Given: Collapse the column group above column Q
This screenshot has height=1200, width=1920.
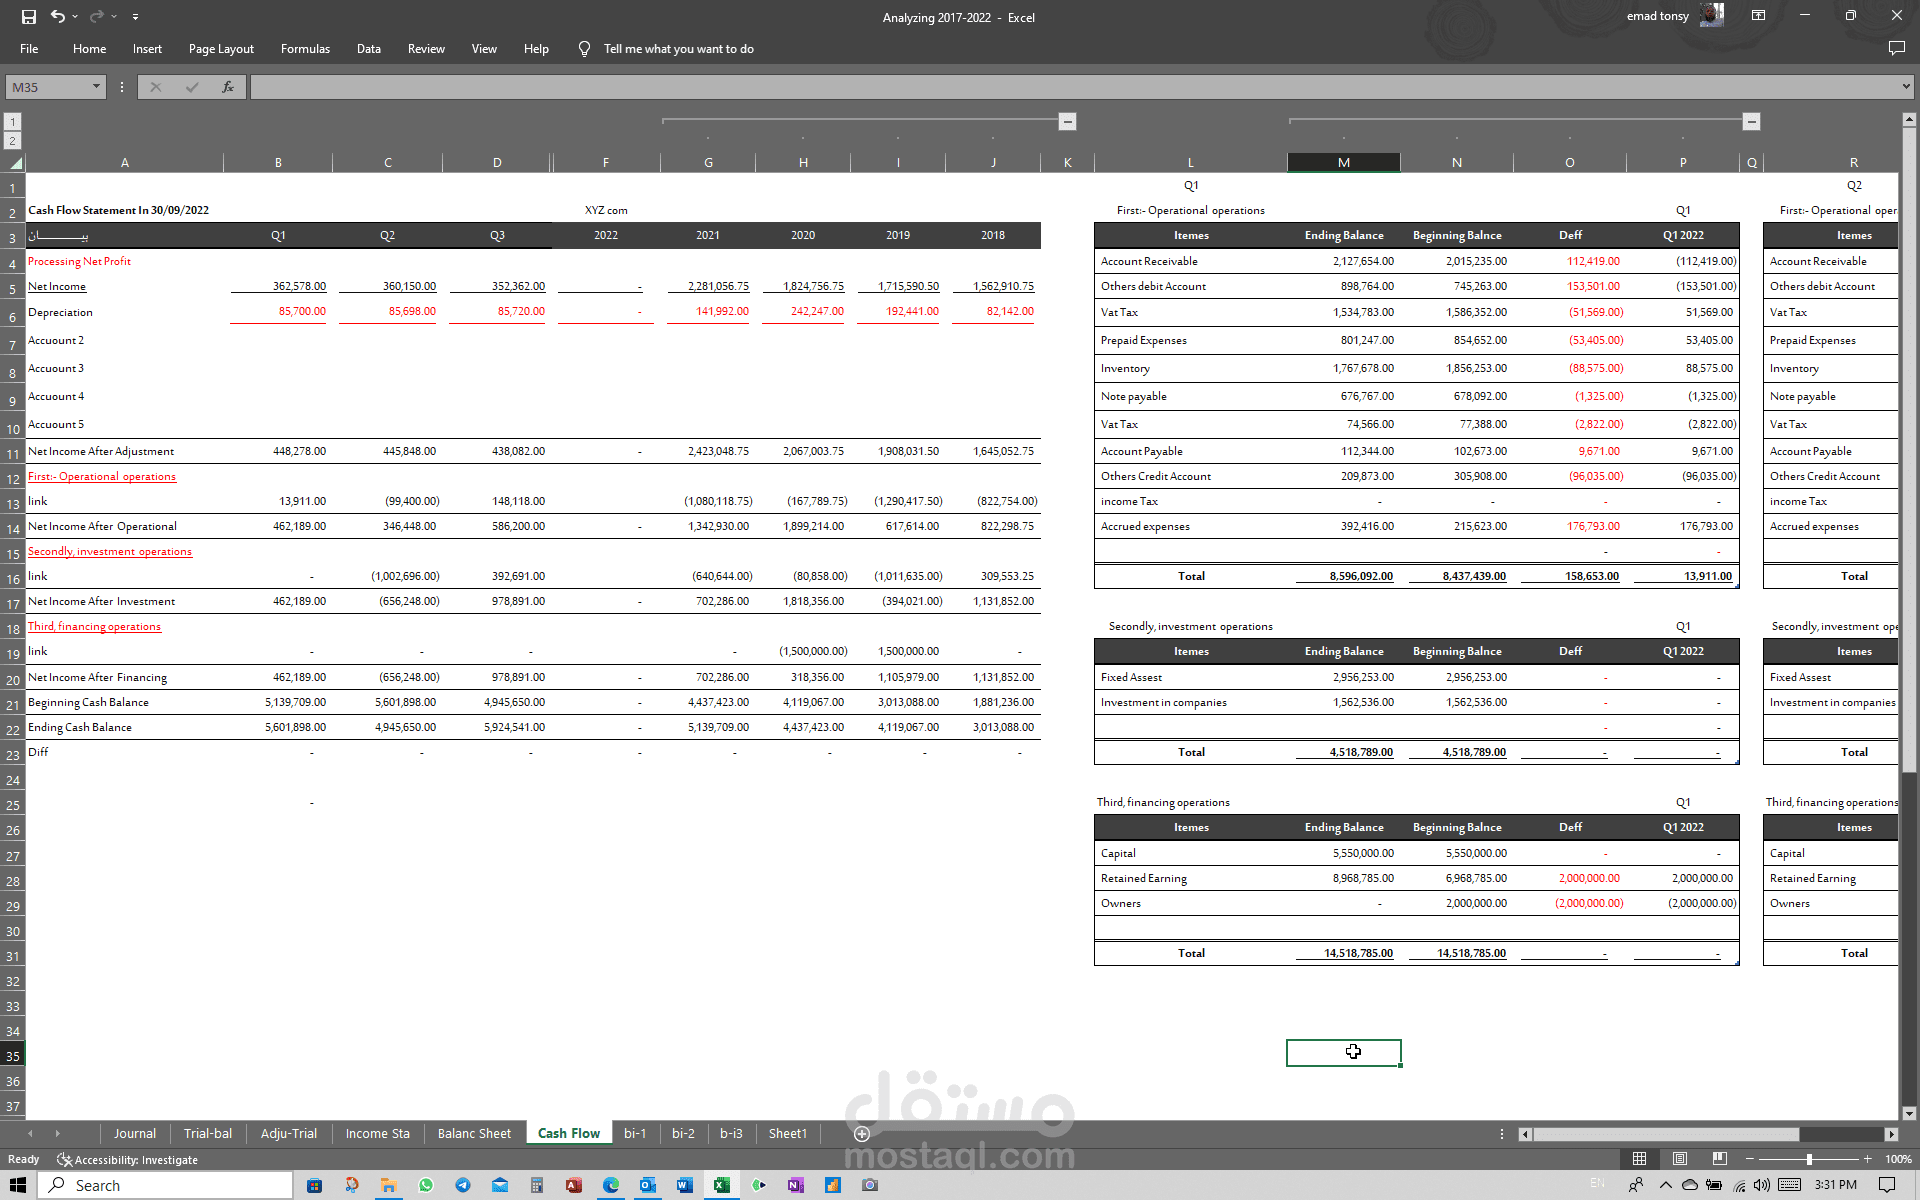Looking at the screenshot, I should pos(1751,121).
